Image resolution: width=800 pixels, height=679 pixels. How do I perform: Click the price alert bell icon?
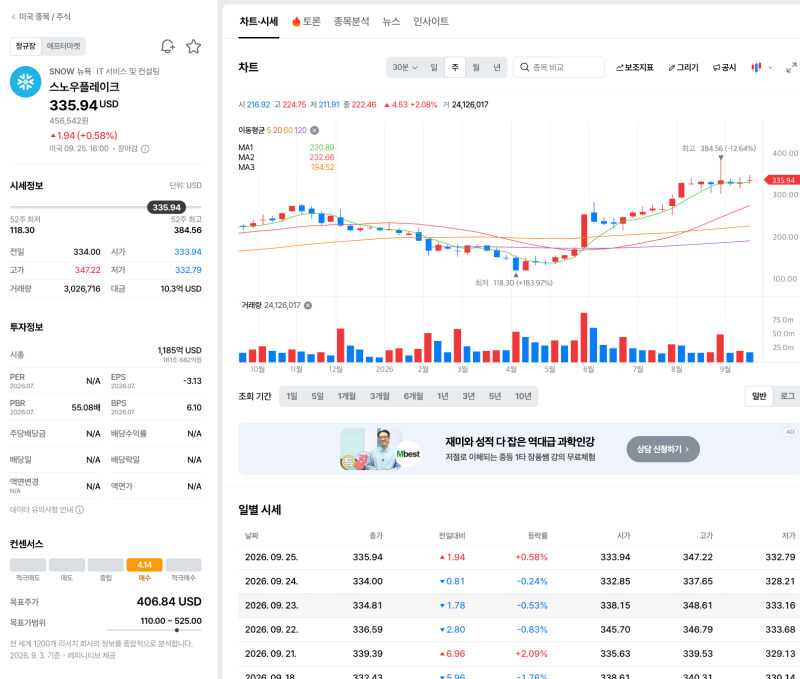(167, 46)
